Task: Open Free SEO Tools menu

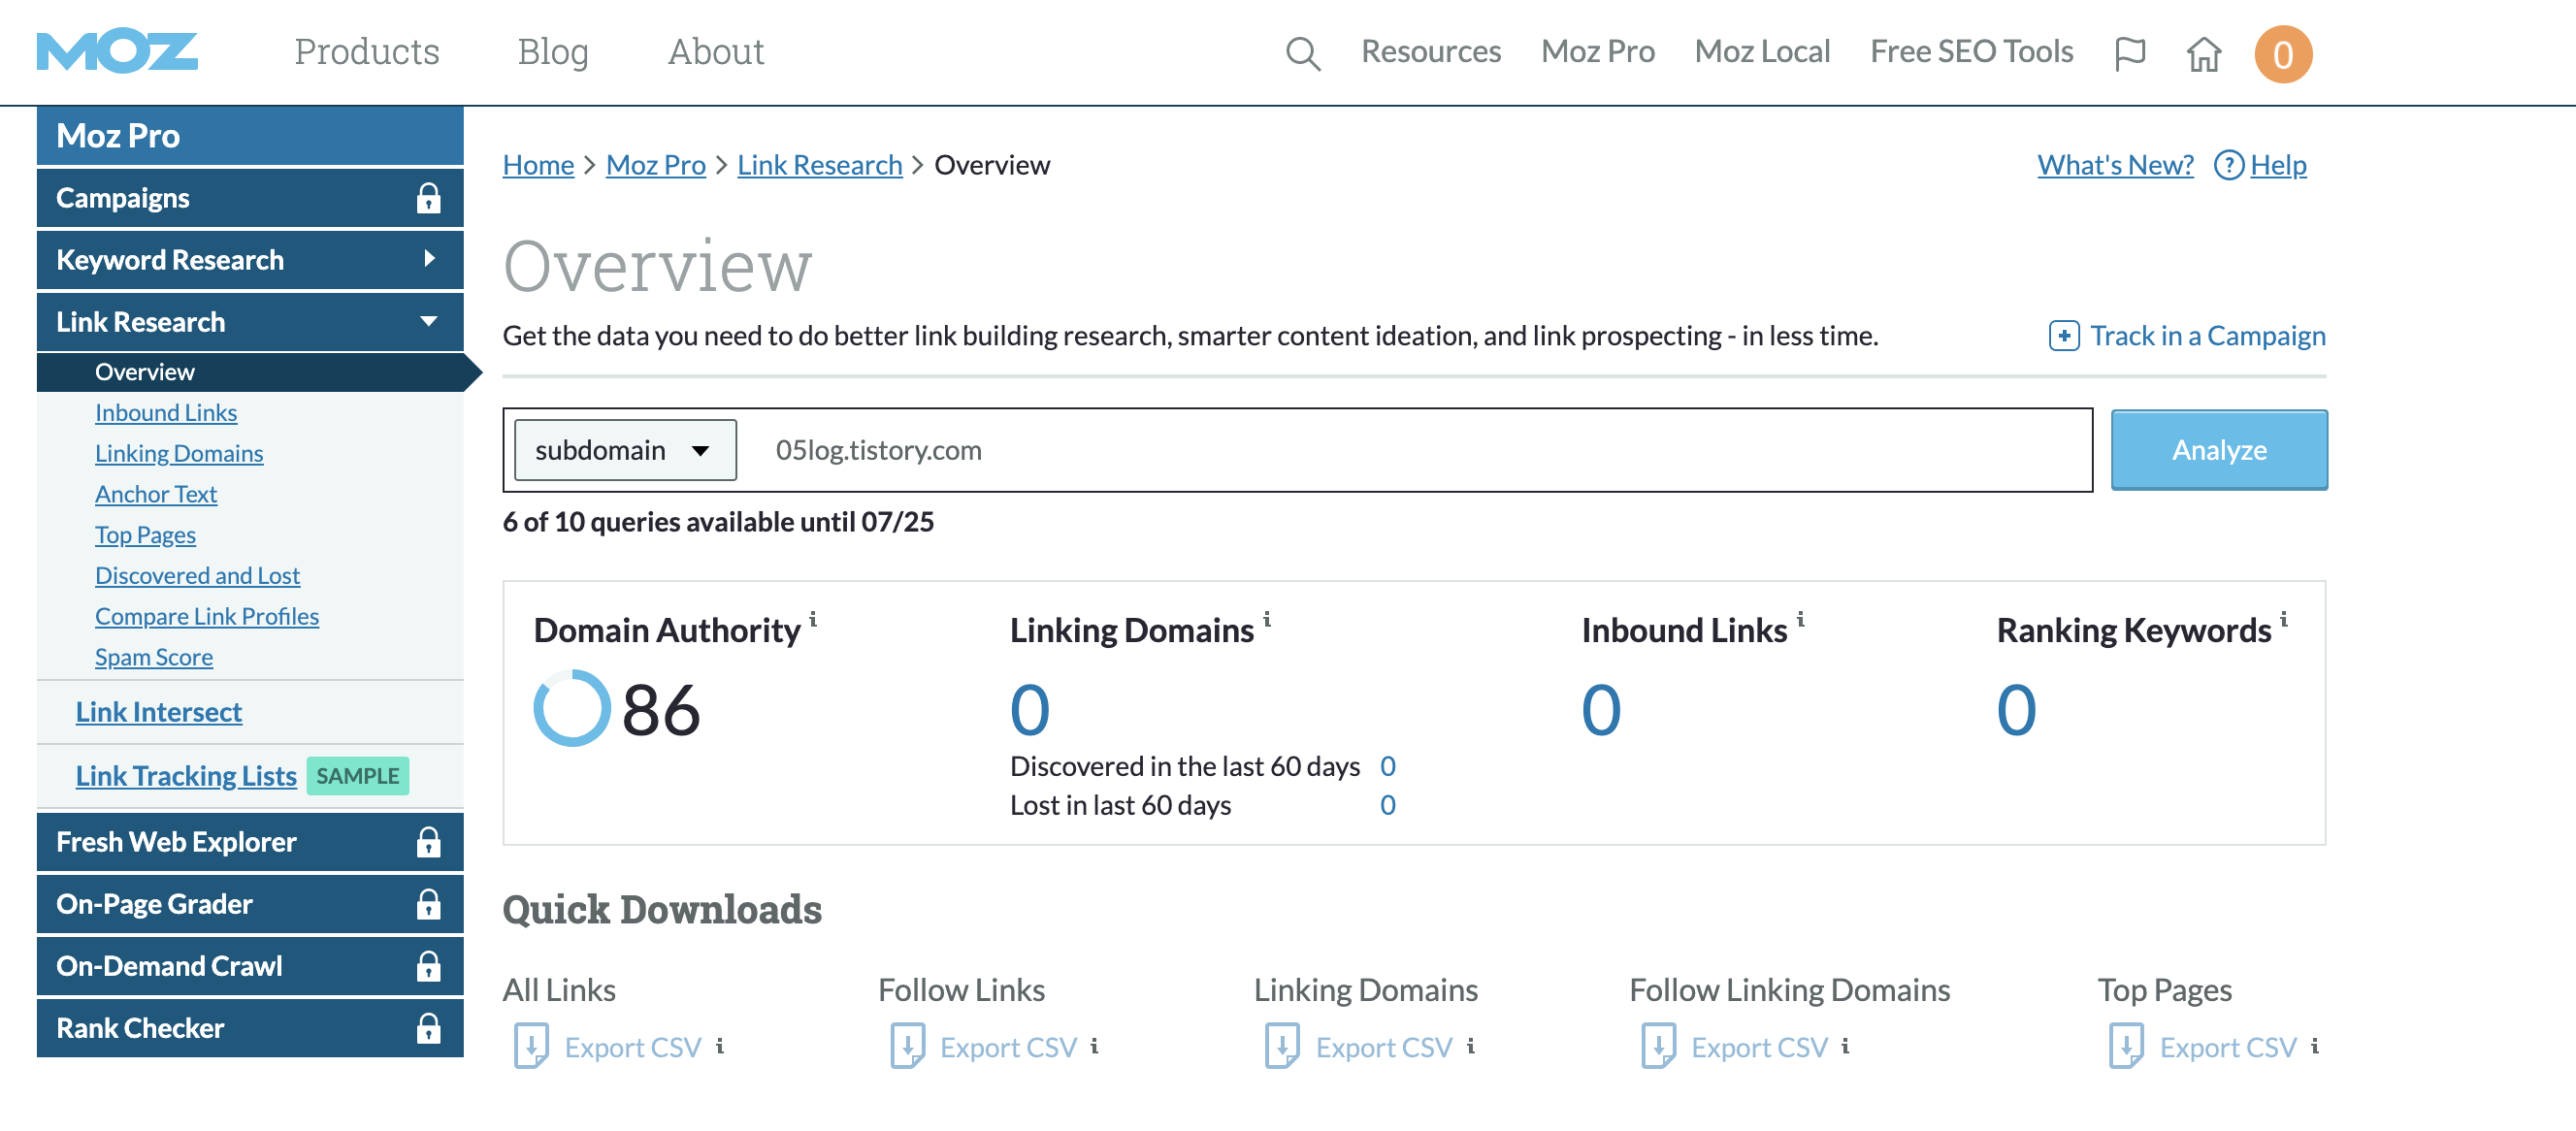Action: click(1971, 52)
